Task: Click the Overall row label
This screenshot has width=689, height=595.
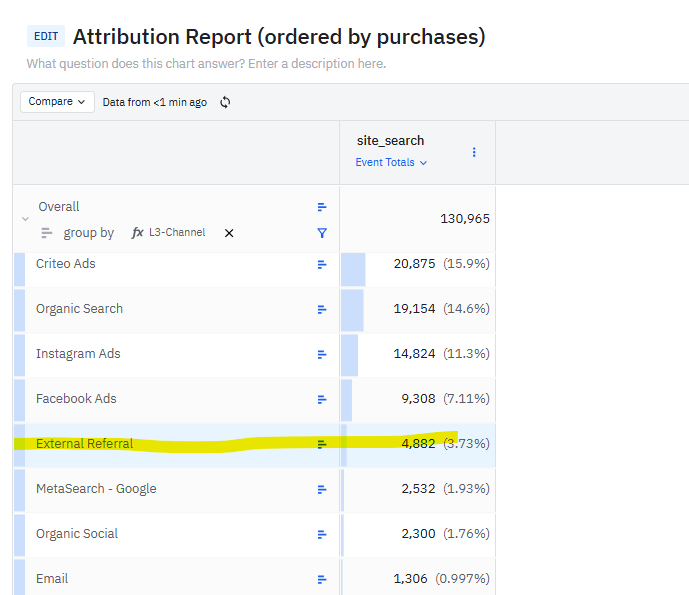Action: [58, 207]
